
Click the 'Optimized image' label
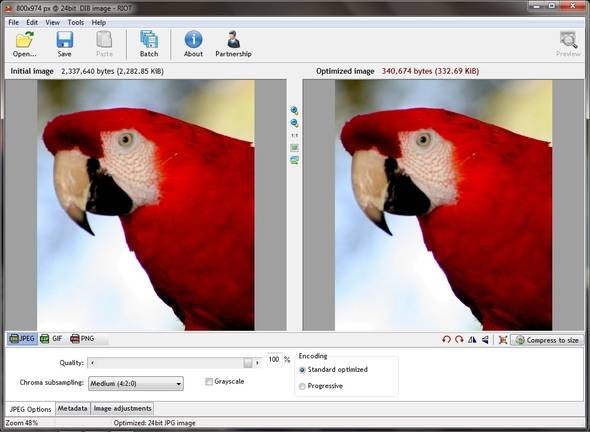click(345, 71)
